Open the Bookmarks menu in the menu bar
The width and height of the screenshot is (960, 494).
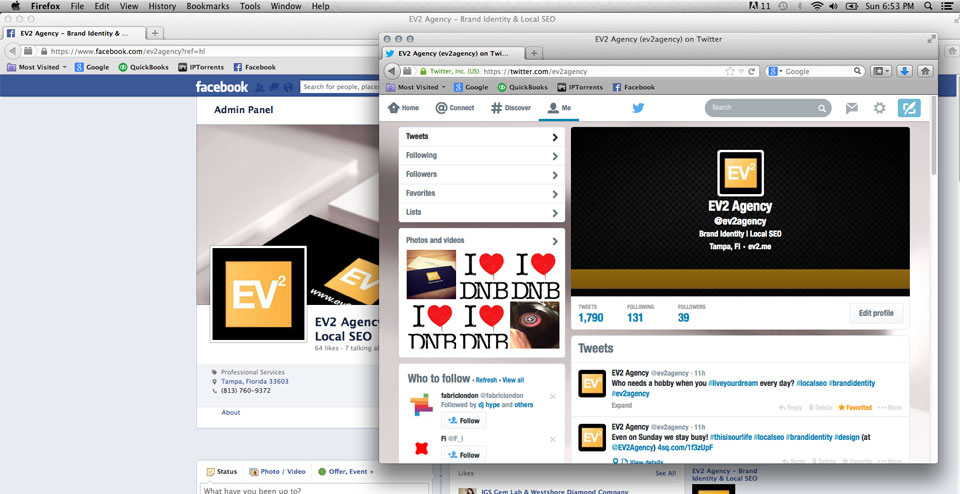pyautogui.click(x=207, y=6)
